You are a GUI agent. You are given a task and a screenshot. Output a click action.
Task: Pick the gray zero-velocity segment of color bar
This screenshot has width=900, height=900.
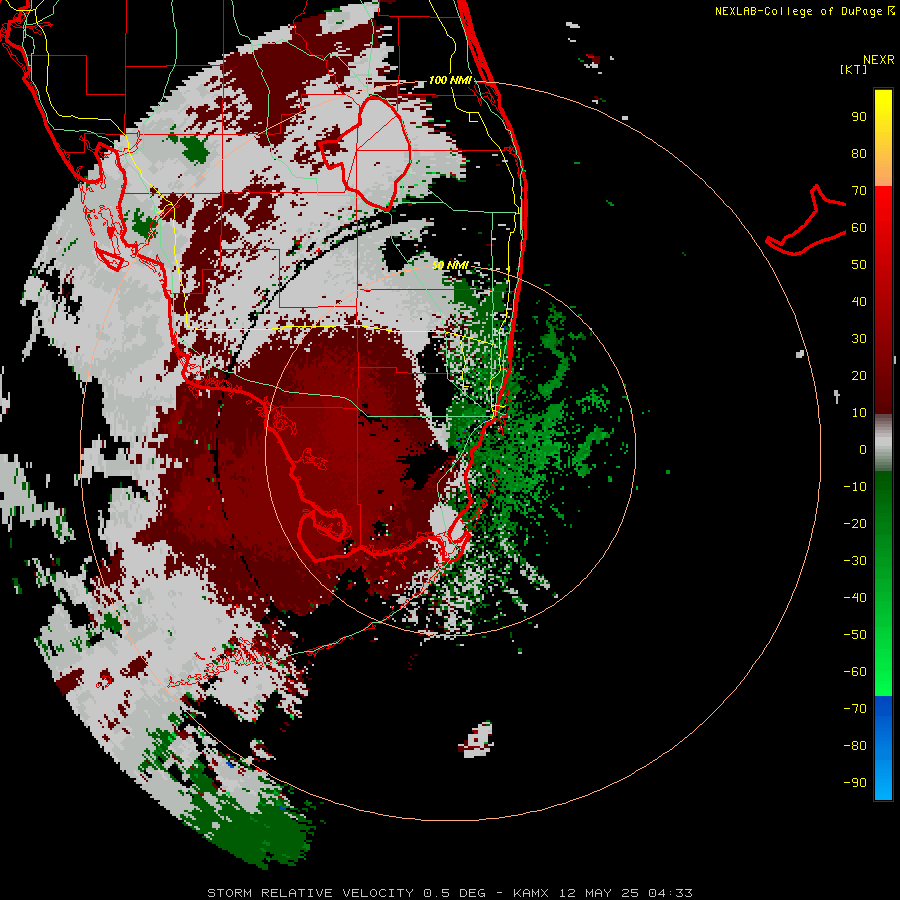883,443
